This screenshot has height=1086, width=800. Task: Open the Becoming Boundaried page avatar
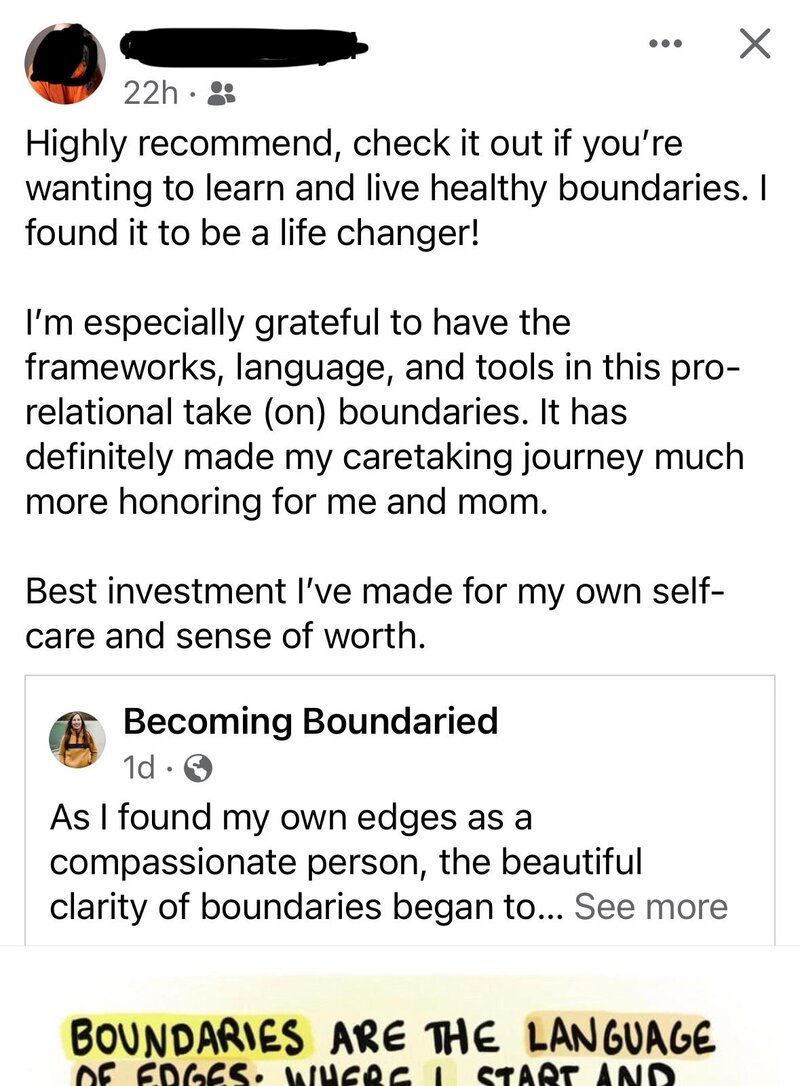pyautogui.click(x=77, y=740)
